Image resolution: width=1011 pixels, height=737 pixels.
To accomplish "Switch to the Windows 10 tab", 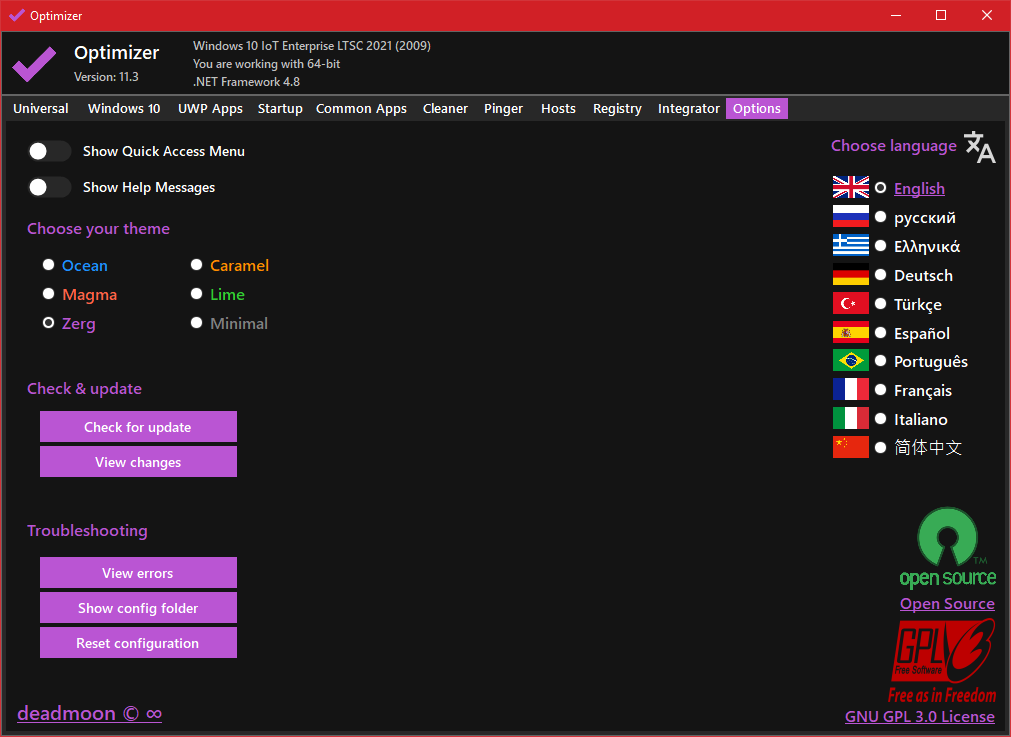I will 124,109.
